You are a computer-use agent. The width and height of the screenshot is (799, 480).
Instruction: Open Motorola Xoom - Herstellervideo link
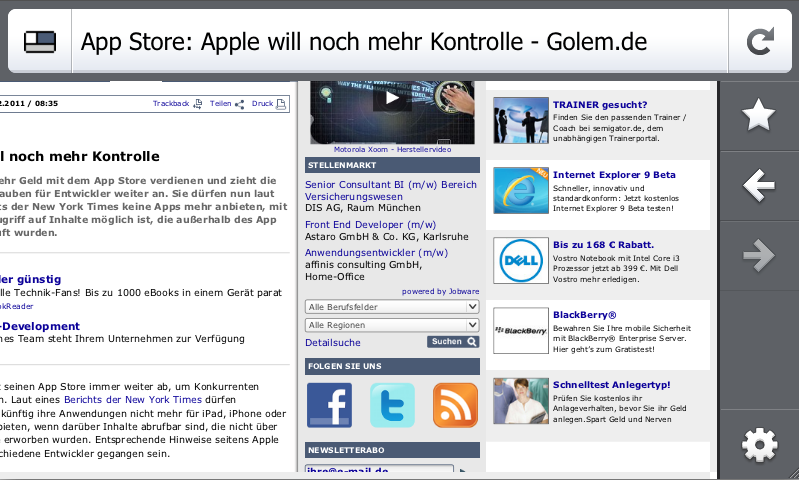392,149
